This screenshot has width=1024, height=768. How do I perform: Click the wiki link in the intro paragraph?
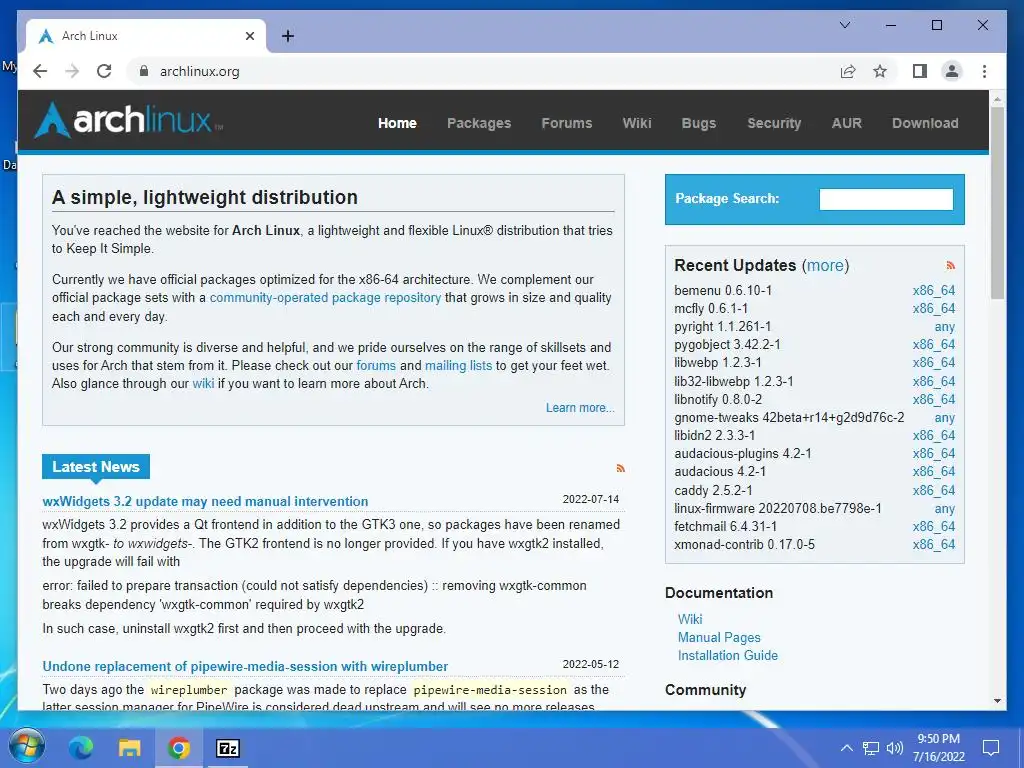203,383
